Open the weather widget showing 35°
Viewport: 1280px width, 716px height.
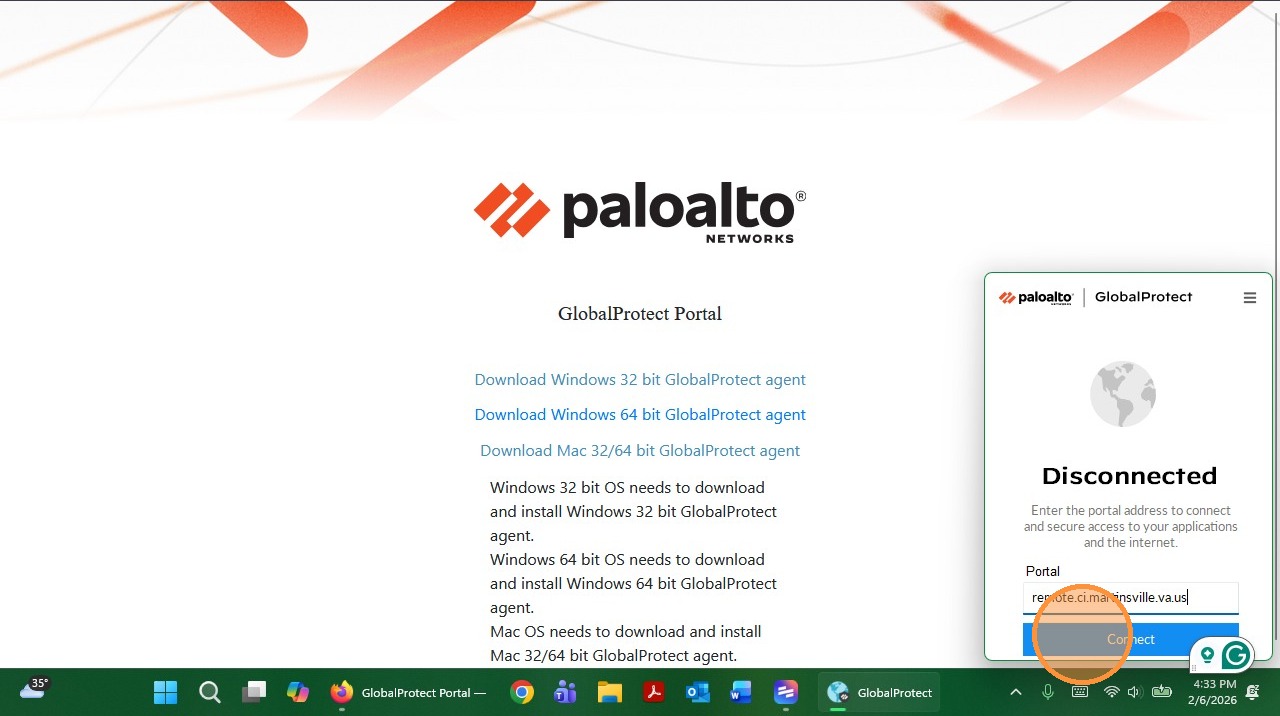34,688
